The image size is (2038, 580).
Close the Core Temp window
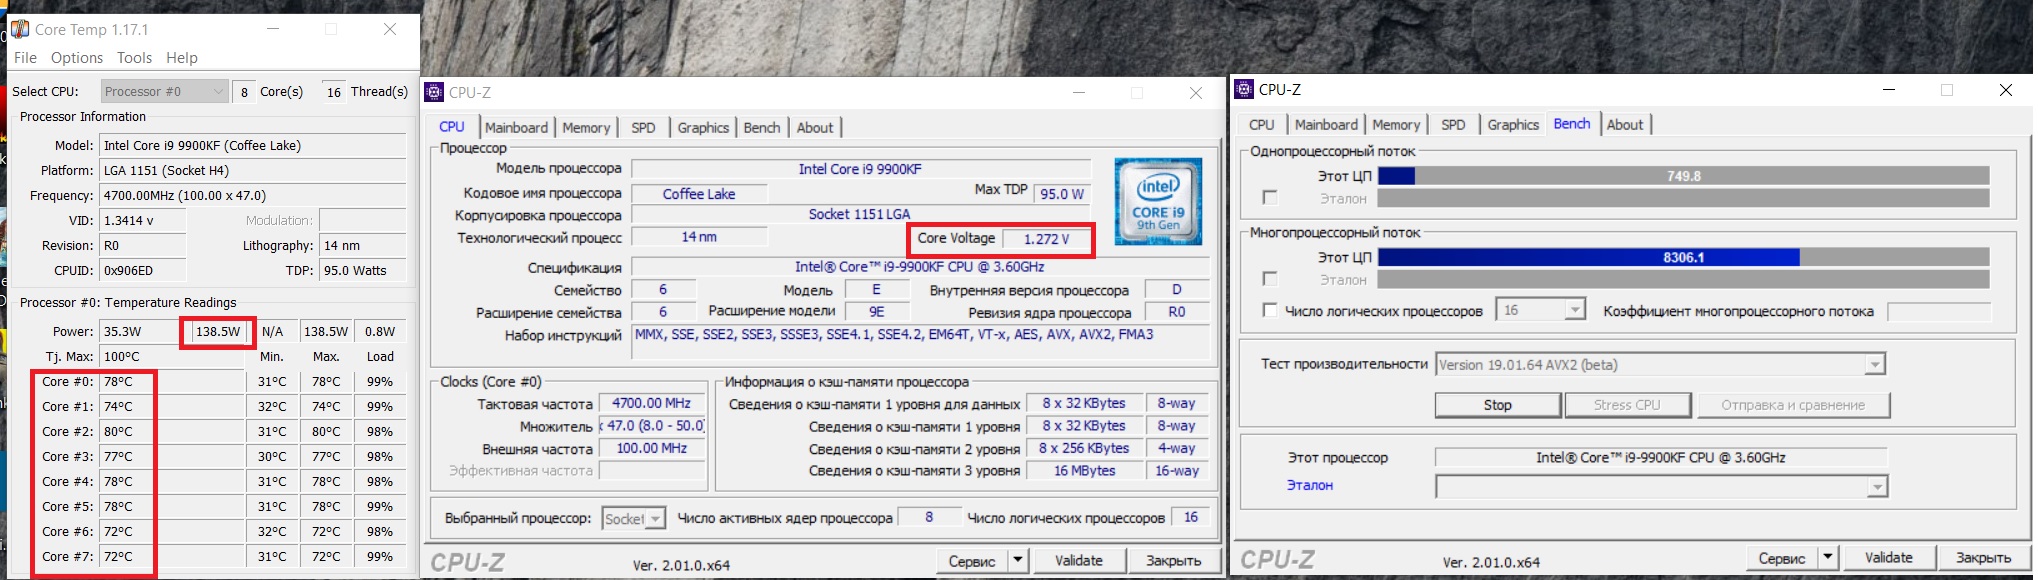[390, 29]
